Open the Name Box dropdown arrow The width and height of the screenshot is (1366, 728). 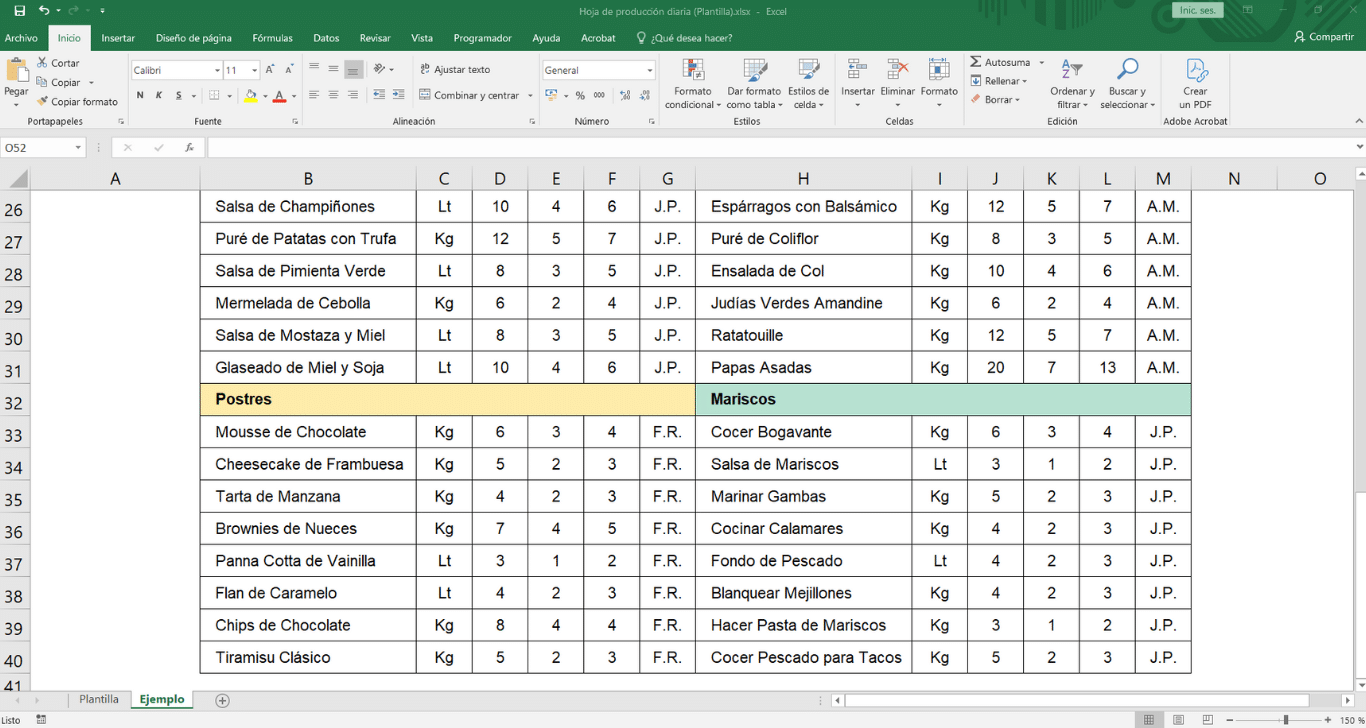[78, 148]
